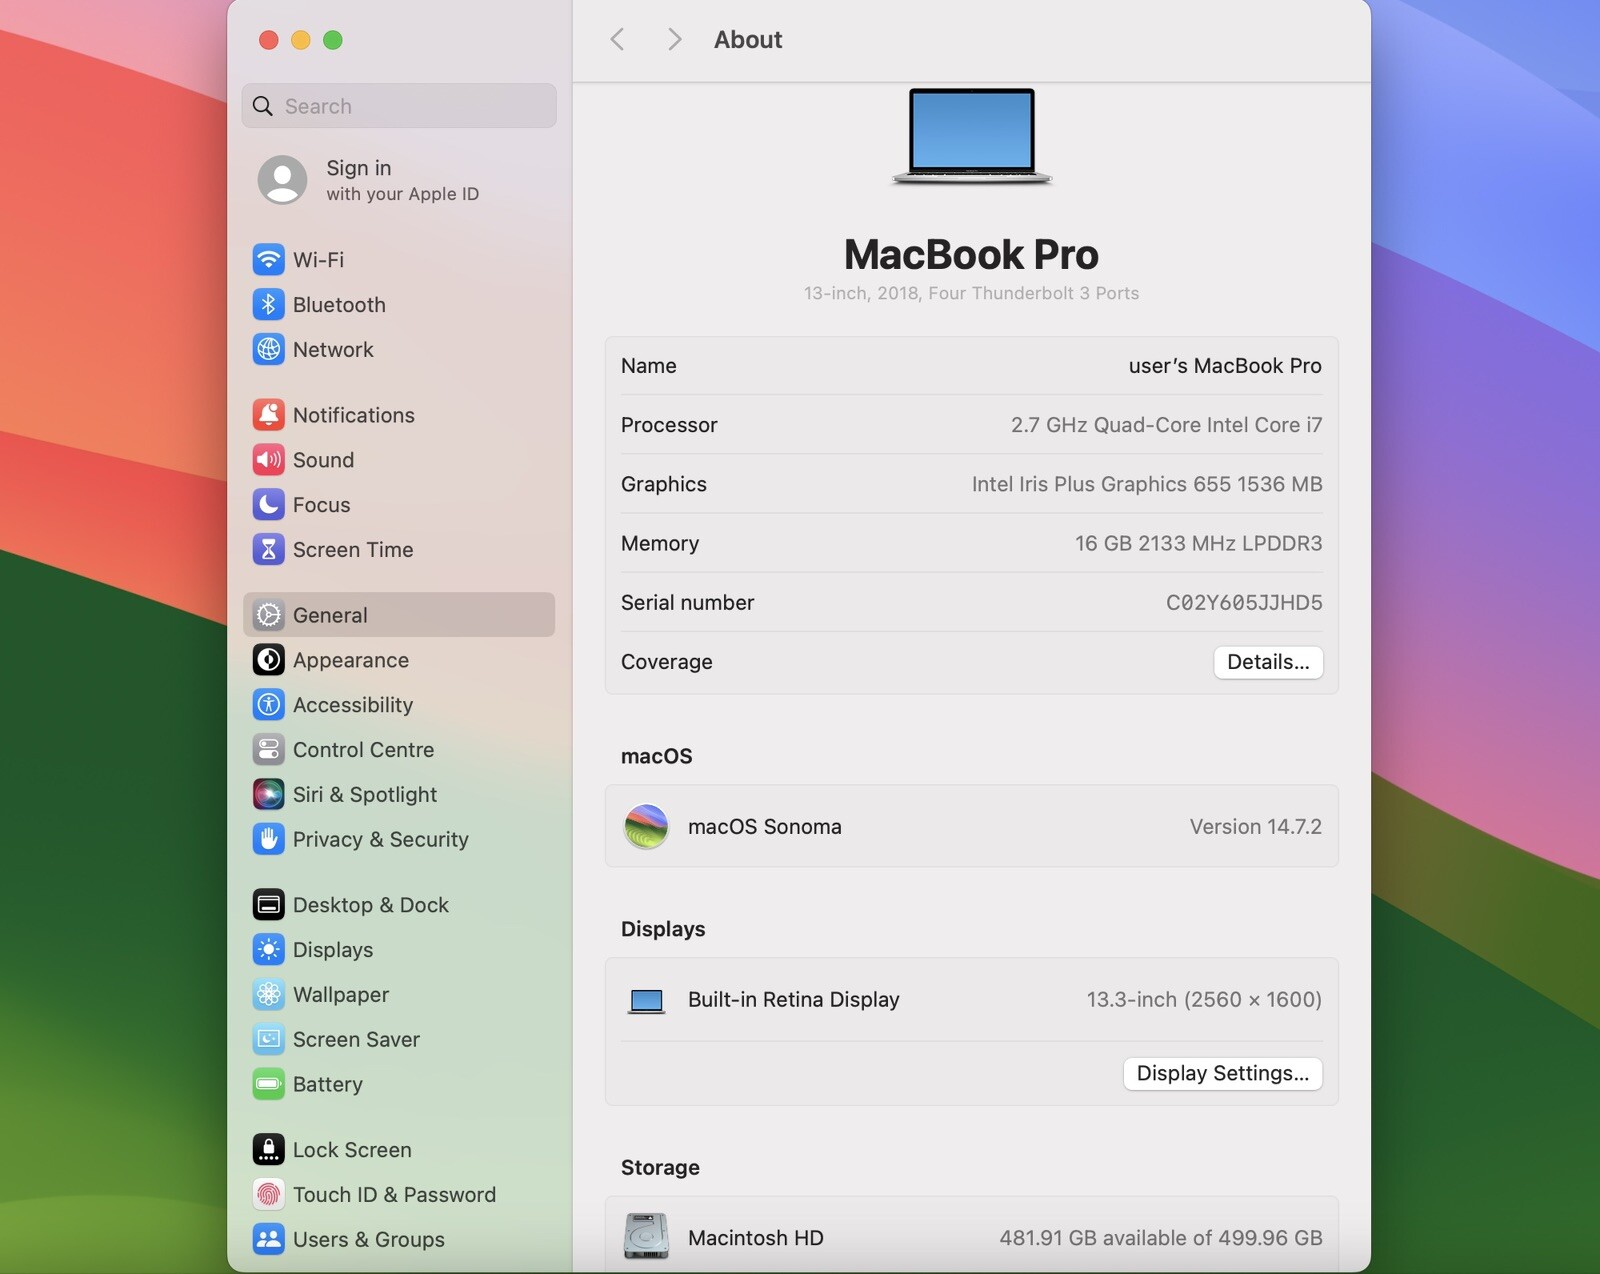This screenshot has height=1274, width=1600.
Task: Click the Battery icon in sidebar
Action: coord(268,1085)
